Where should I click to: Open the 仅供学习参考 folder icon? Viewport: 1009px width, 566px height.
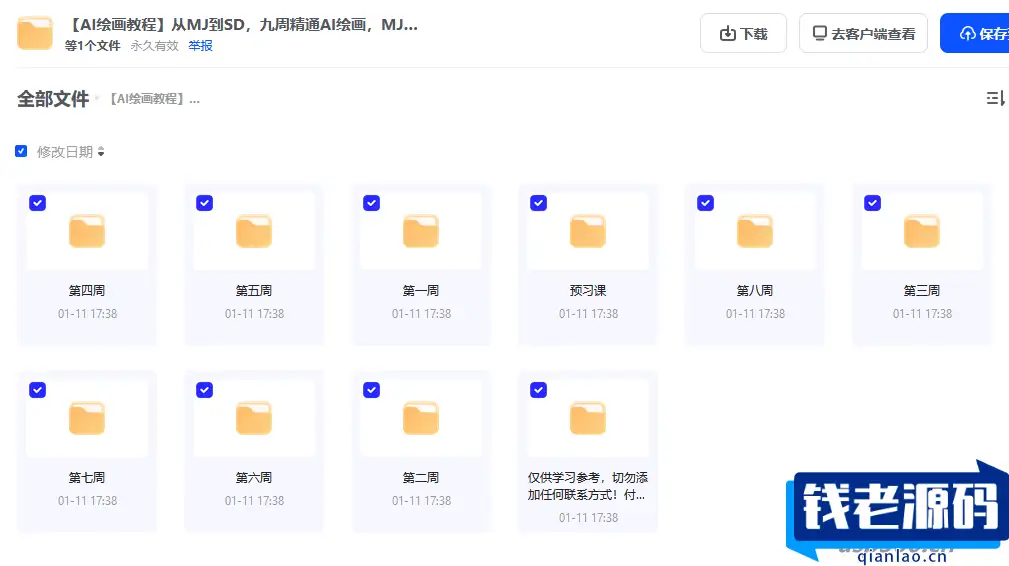[x=588, y=418]
